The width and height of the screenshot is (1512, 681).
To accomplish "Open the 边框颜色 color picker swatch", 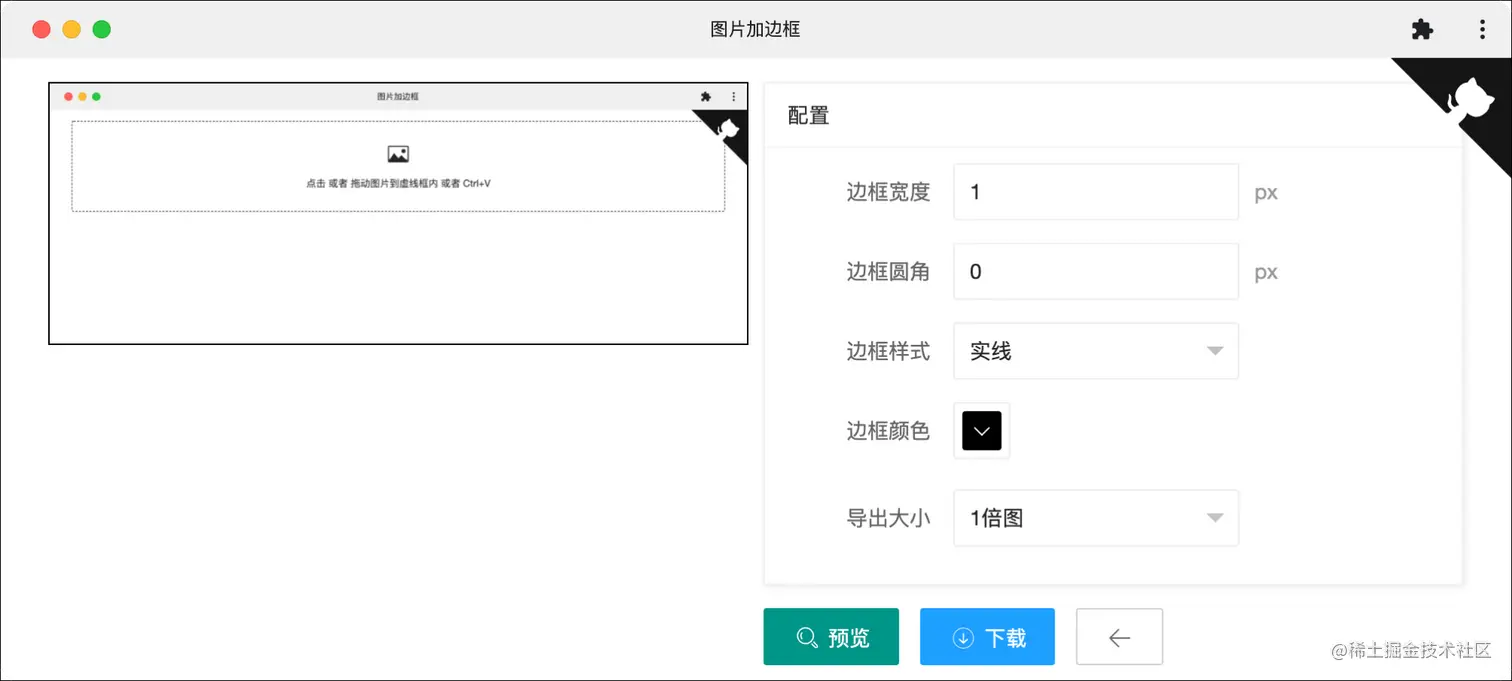I will pyautogui.click(x=982, y=431).
